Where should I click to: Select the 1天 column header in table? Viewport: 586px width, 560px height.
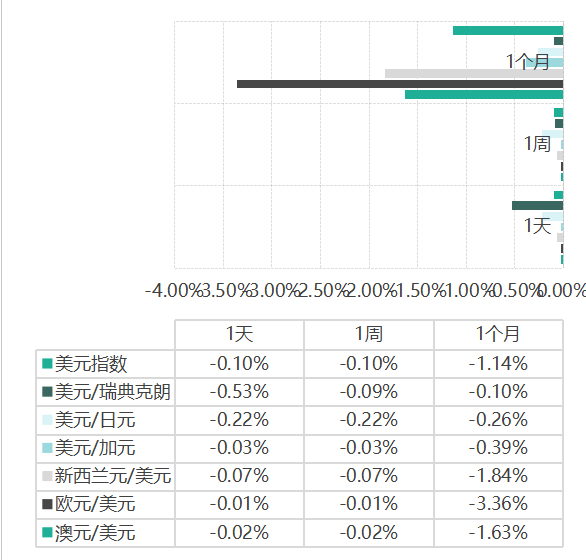240,334
